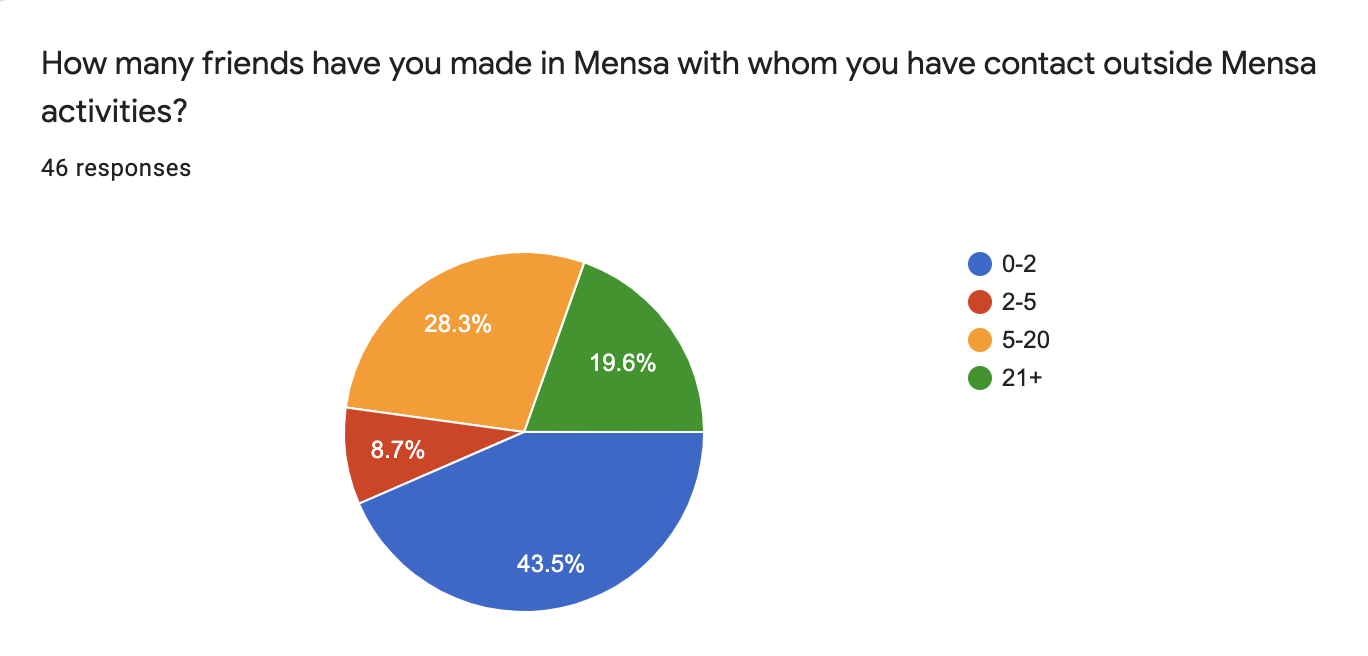Click the 19.6% percentage label
The width and height of the screenshot is (1368, 656).
622,364
